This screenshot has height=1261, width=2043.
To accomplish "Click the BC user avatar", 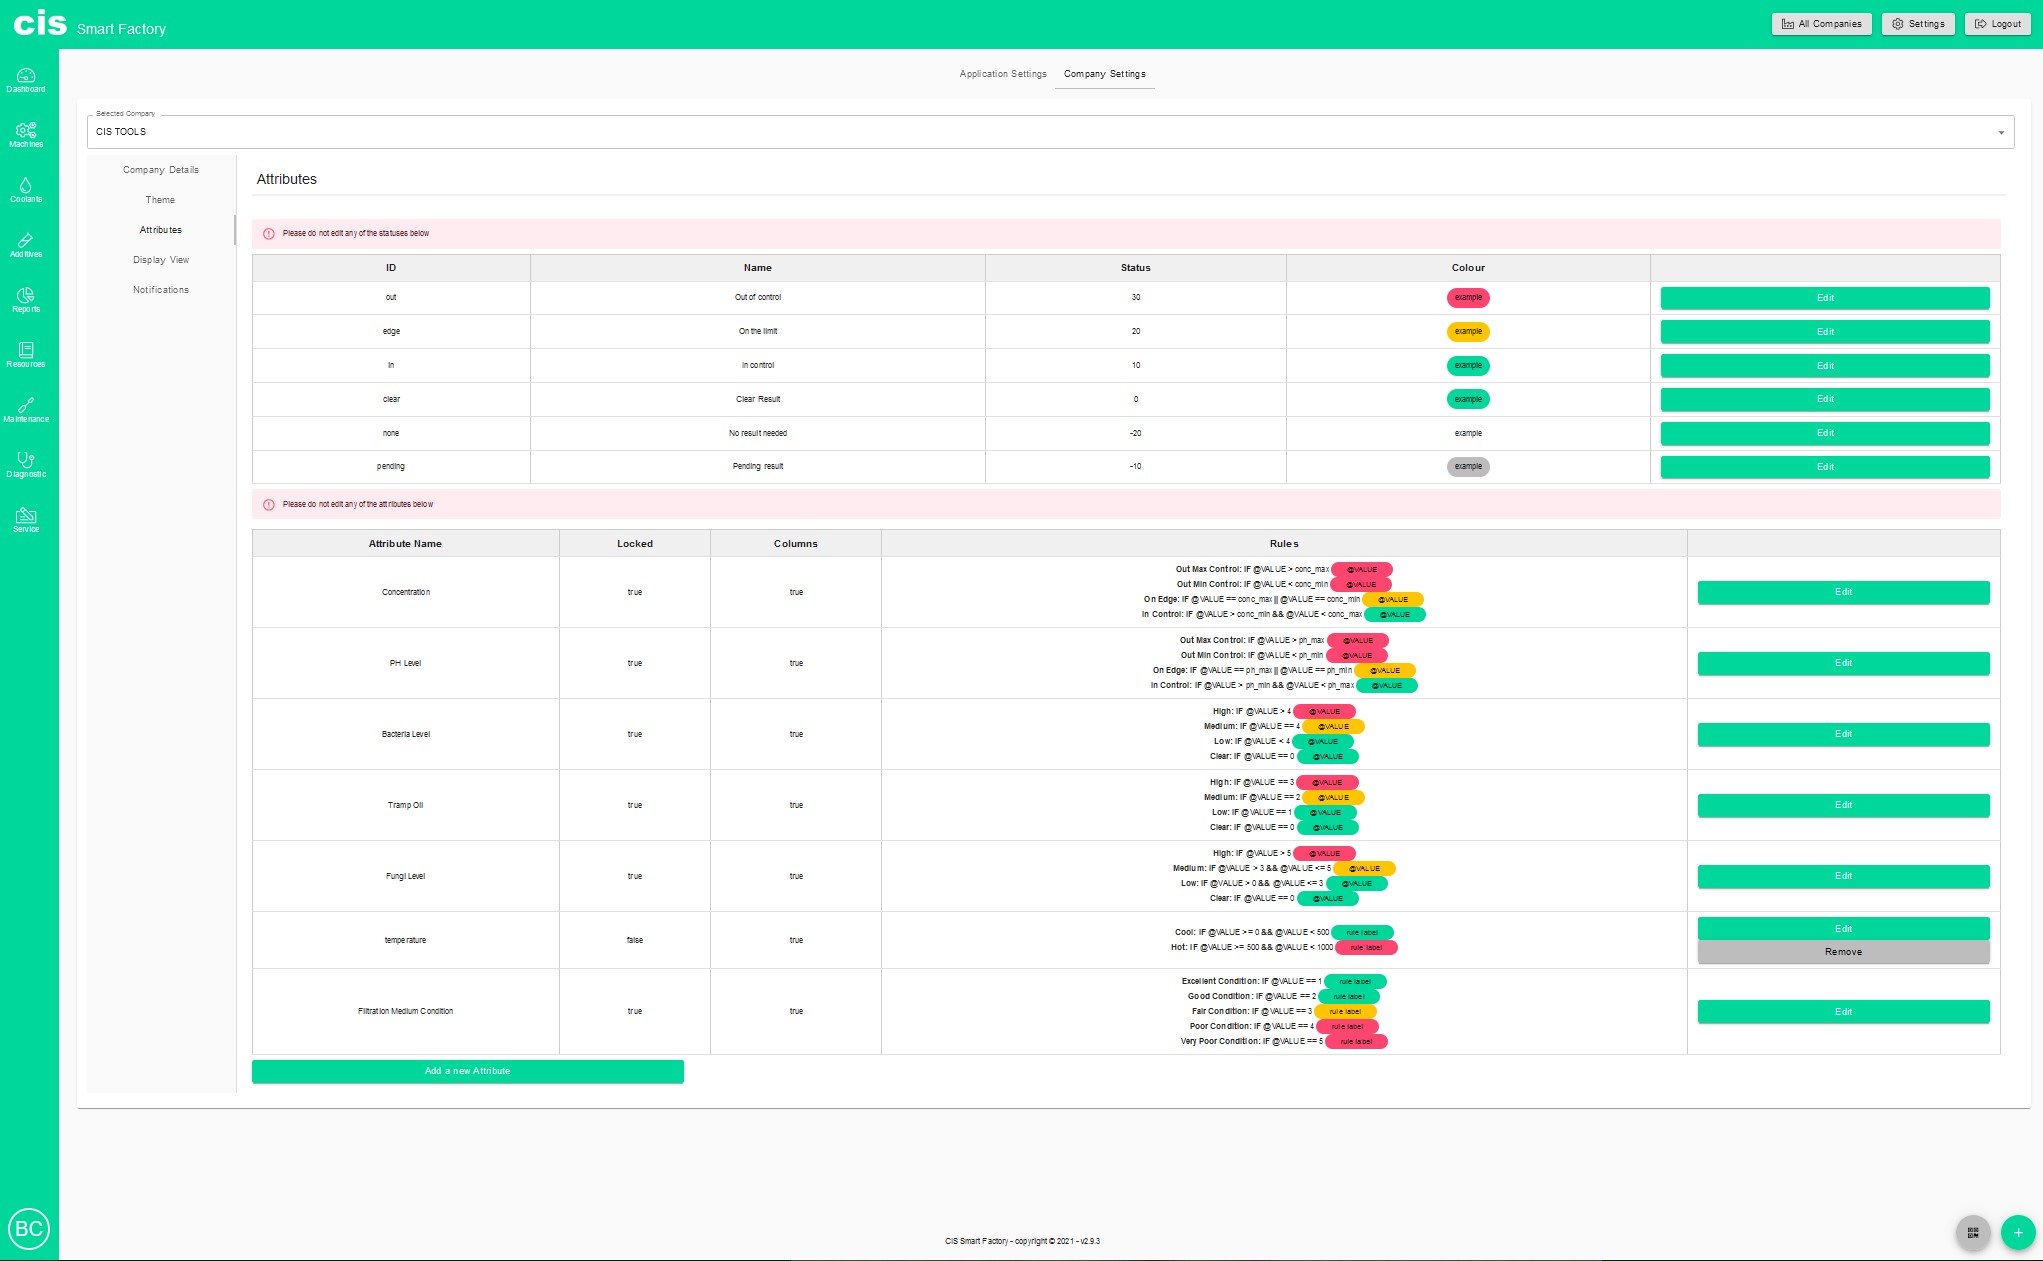I will tap(29, 1228).
